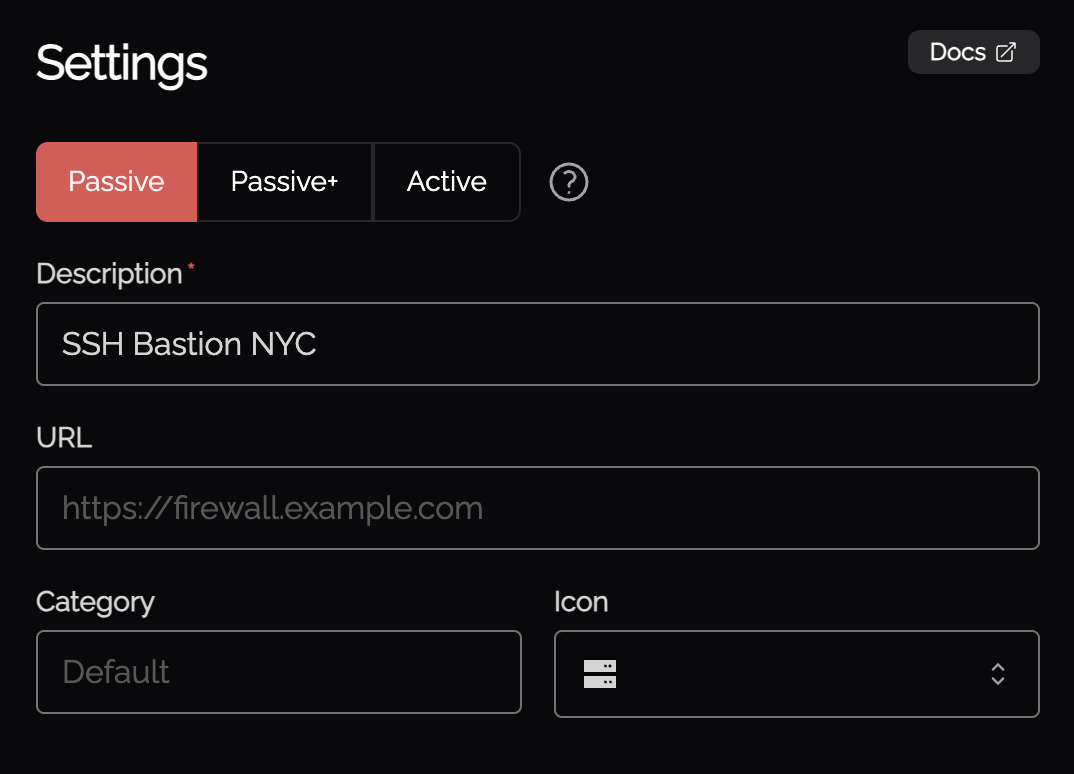This screenshot has height=774, width=1074.
Task: Focus the Description input field
Action: [x=537, y=344]
